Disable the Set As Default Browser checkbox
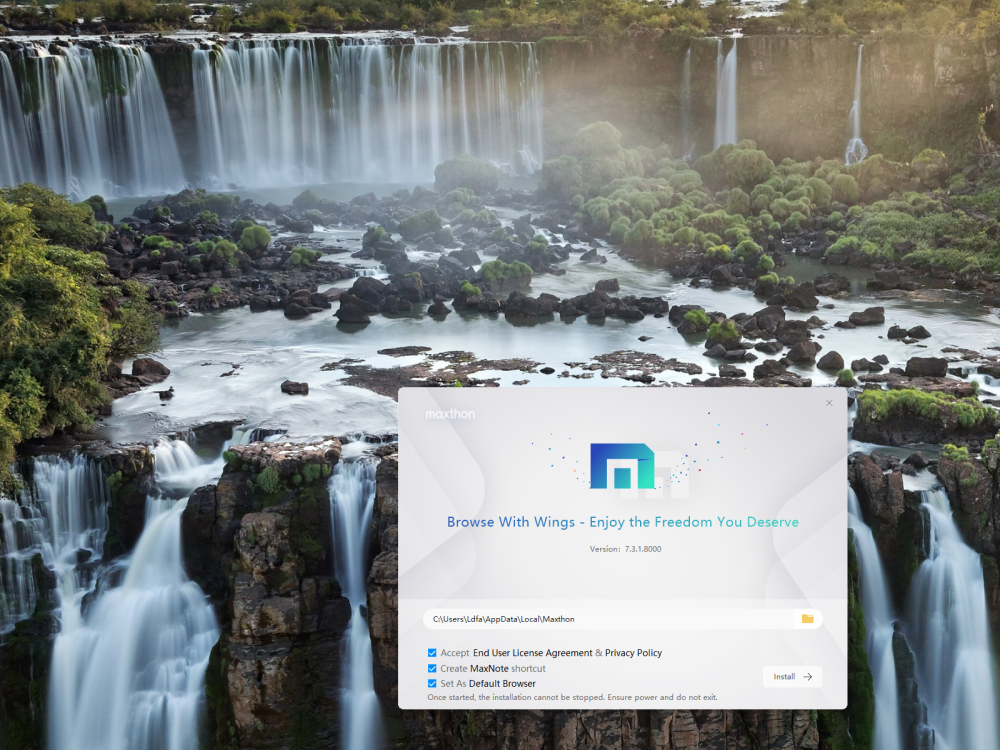 (432, 684)
